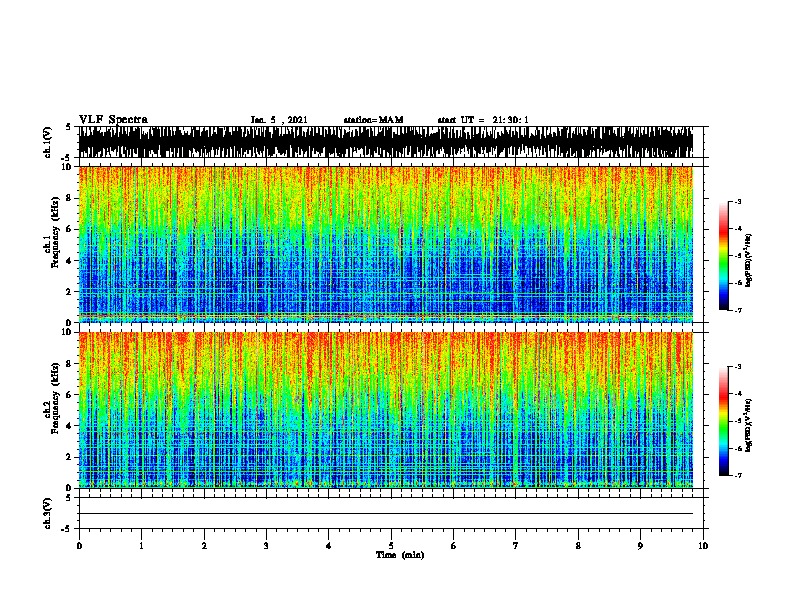Click the ch.1 color scale "-7" label
Screen dimensions: 792x612
(x=737, y=310)
